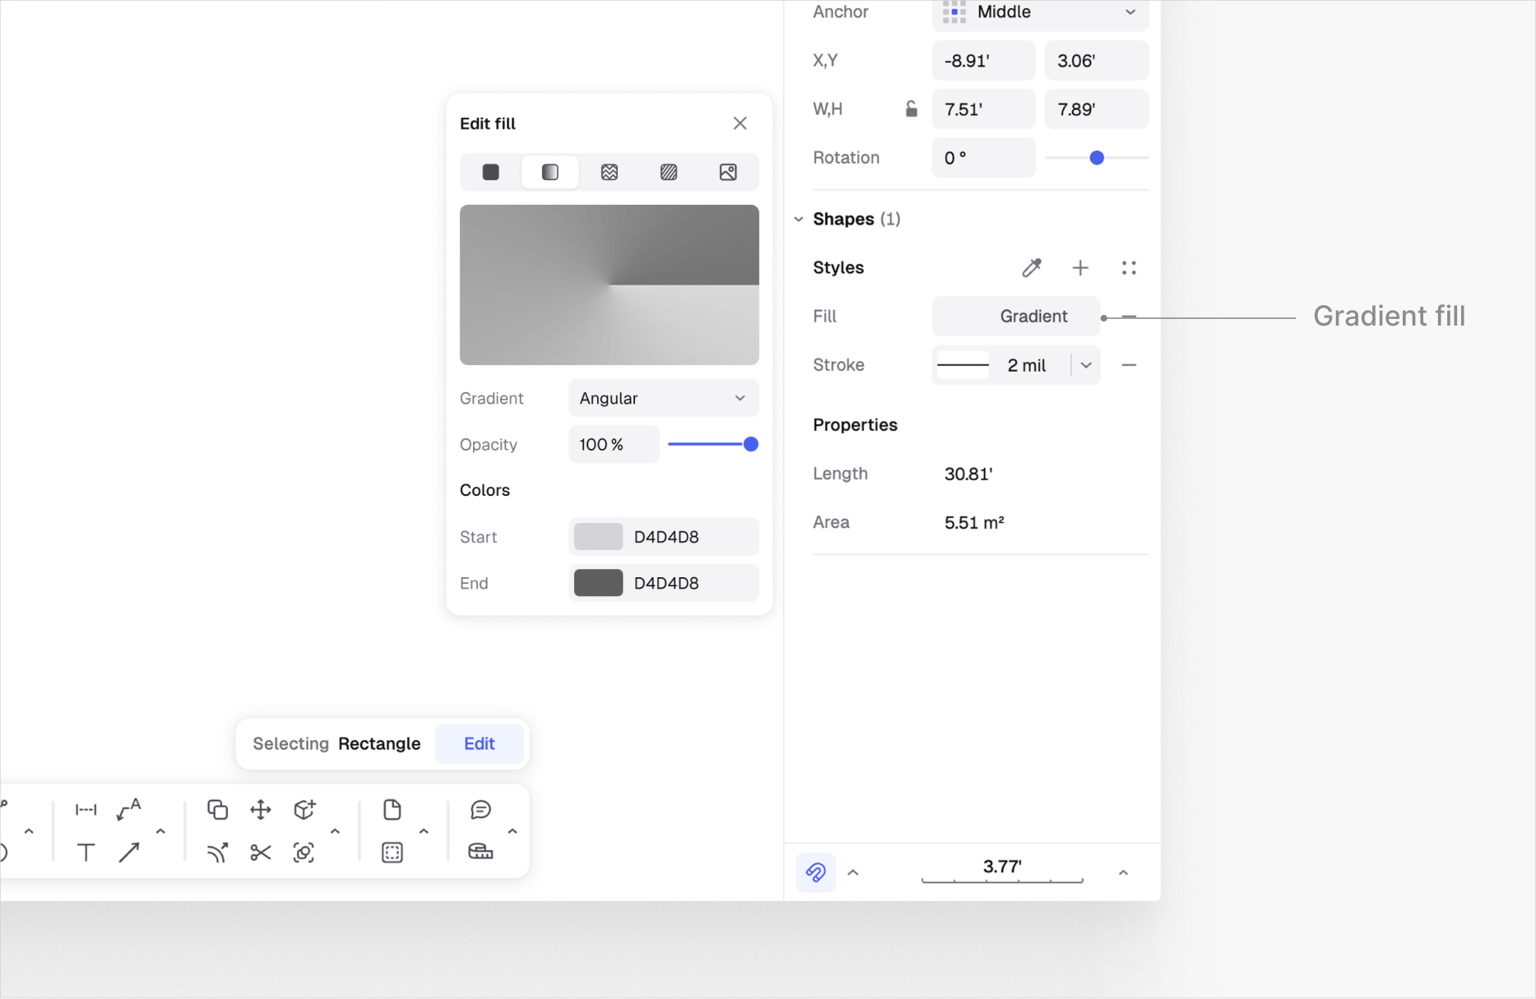
Task: Select the tape measure tool
Action: point(480,852)
